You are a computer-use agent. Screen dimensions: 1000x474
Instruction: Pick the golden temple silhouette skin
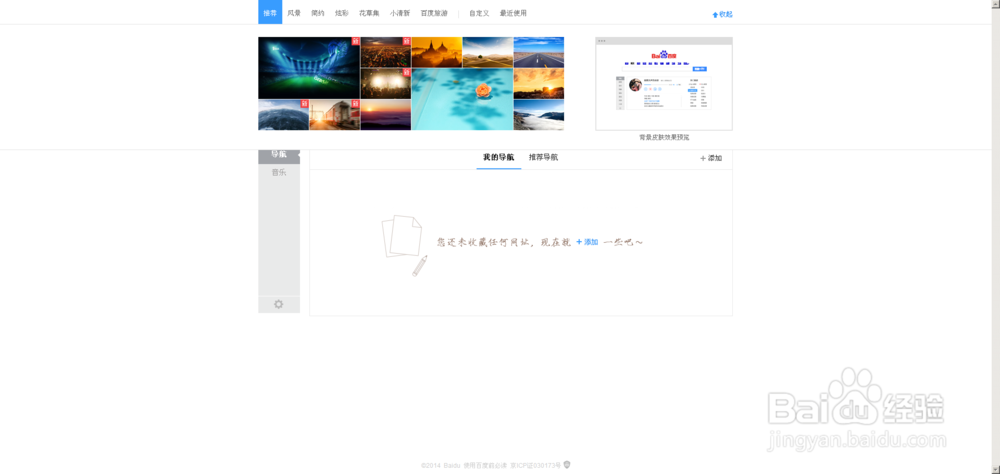click(x=437, y=52)
